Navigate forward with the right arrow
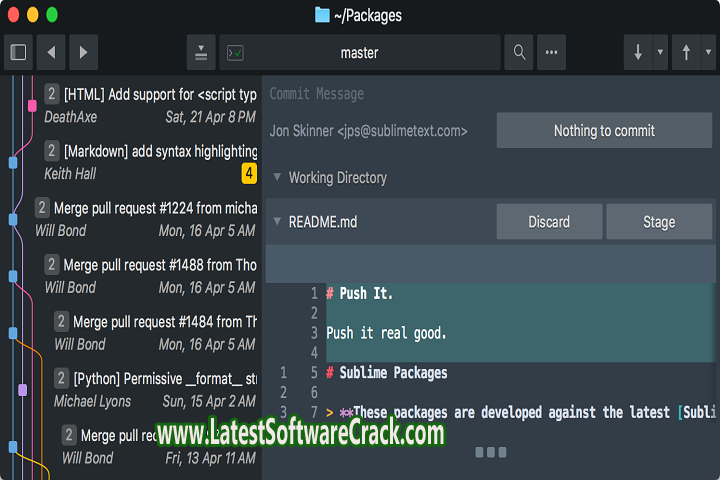The image size is (720, 480). point(83,52)
